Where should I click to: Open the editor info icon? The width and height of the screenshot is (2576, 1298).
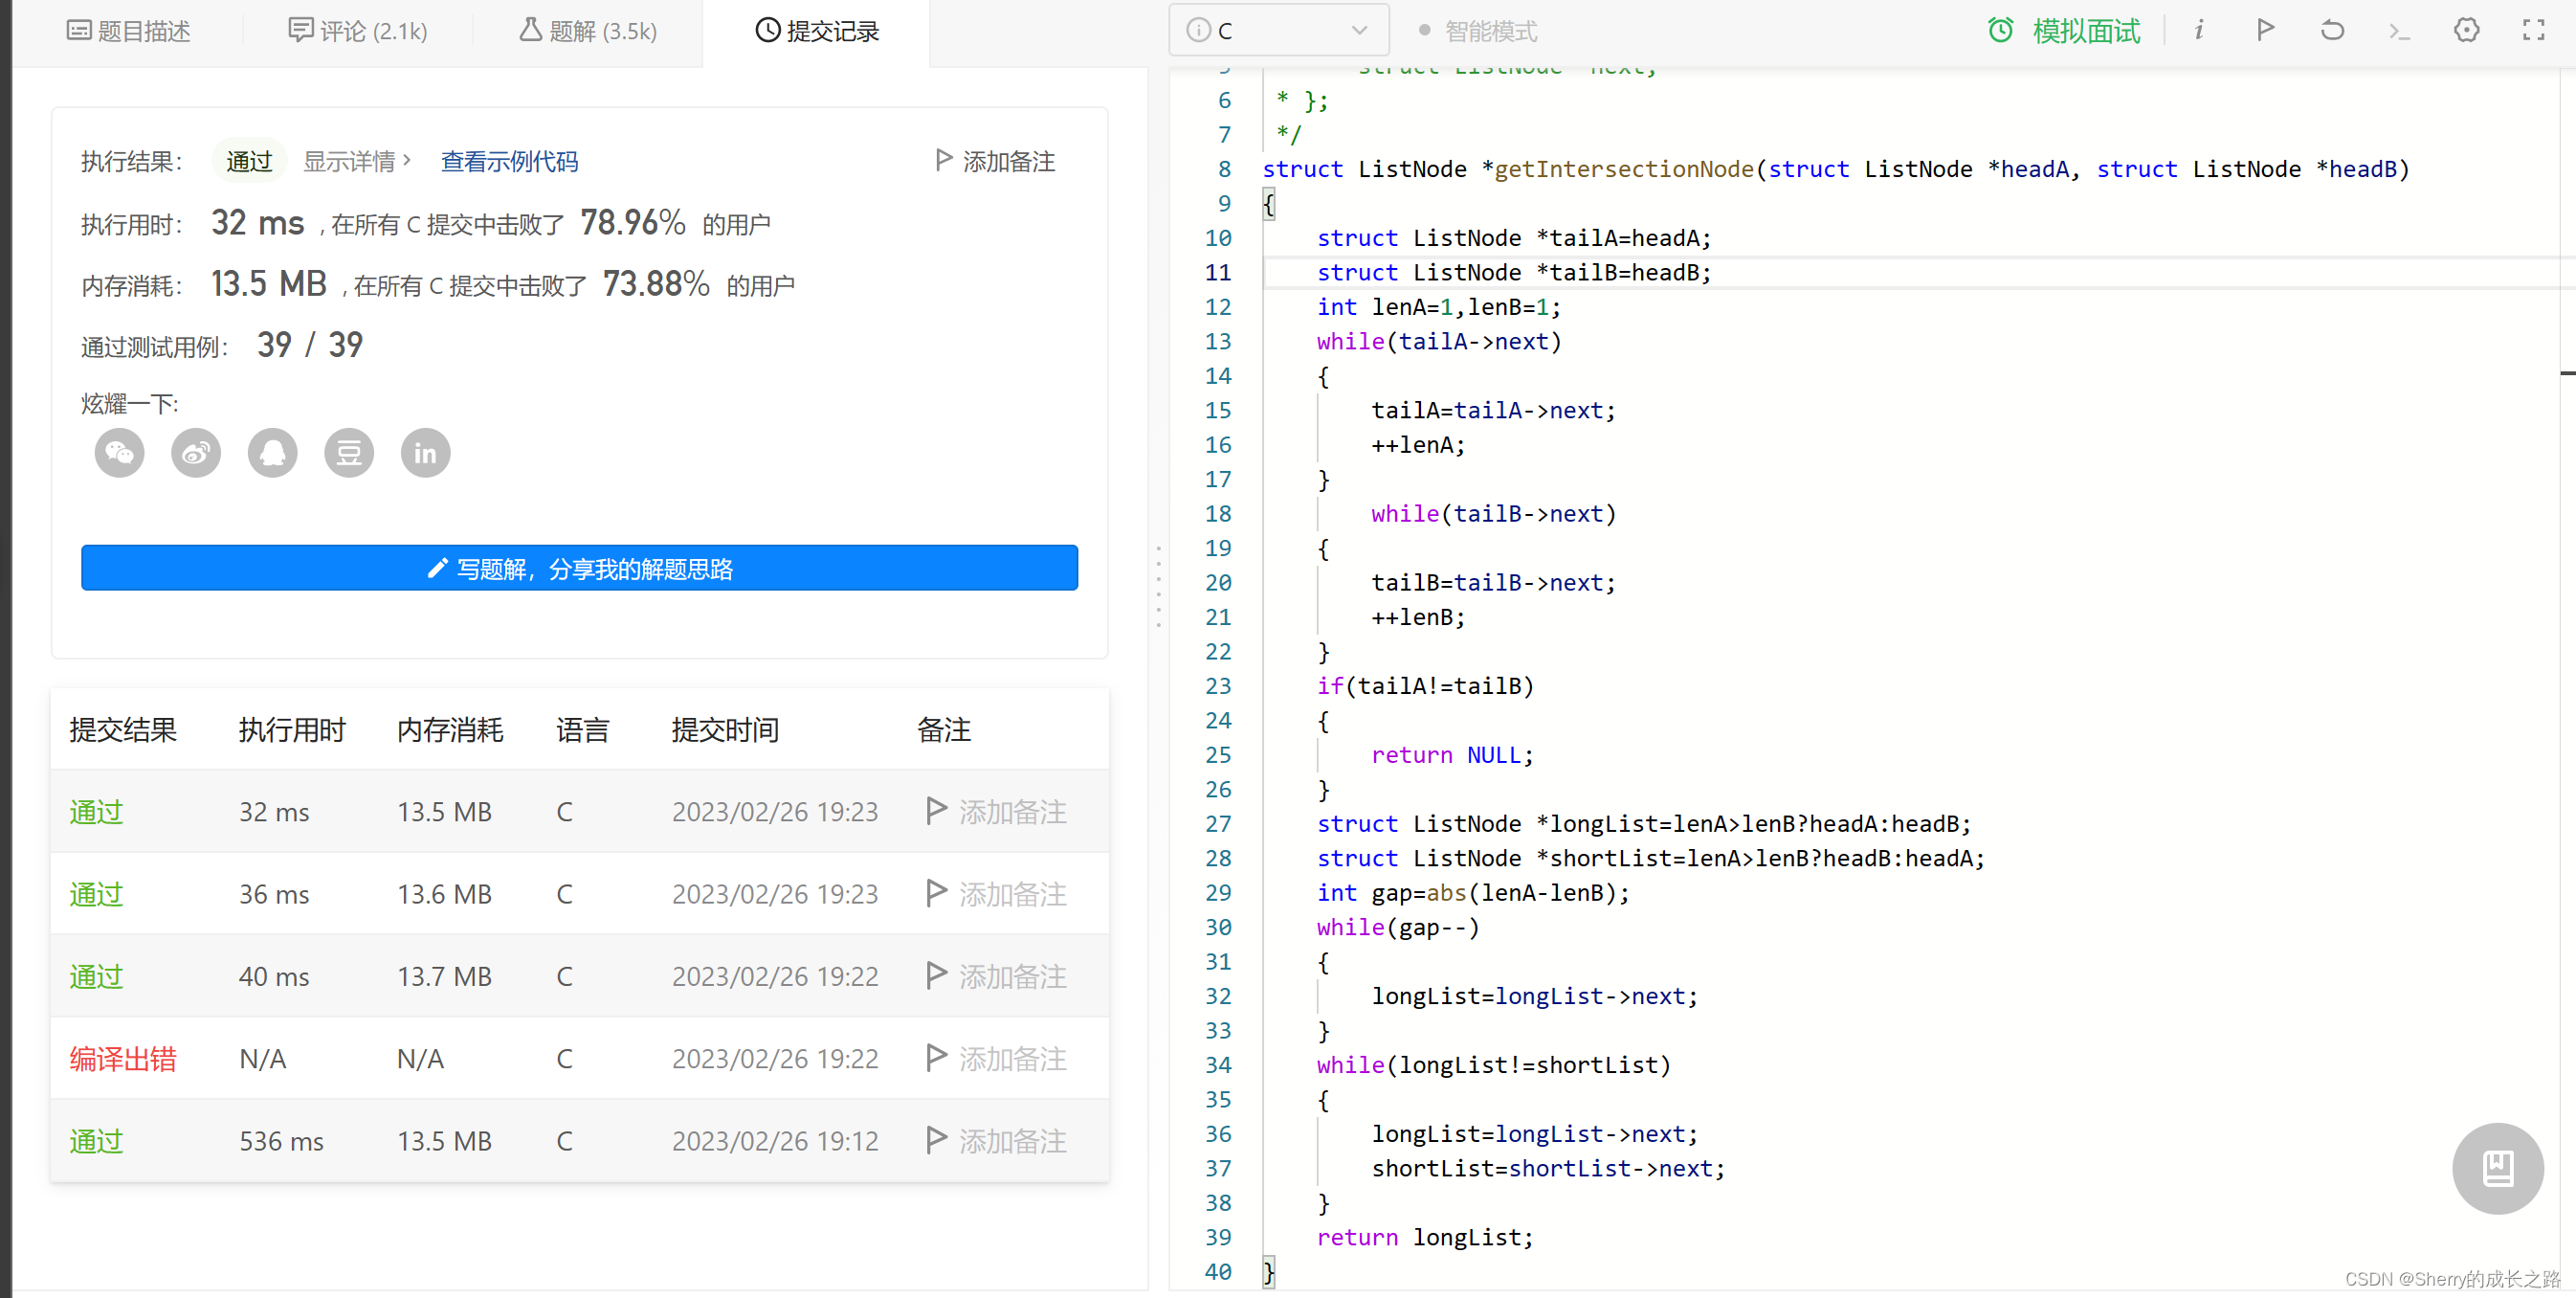coord(2198,30)
